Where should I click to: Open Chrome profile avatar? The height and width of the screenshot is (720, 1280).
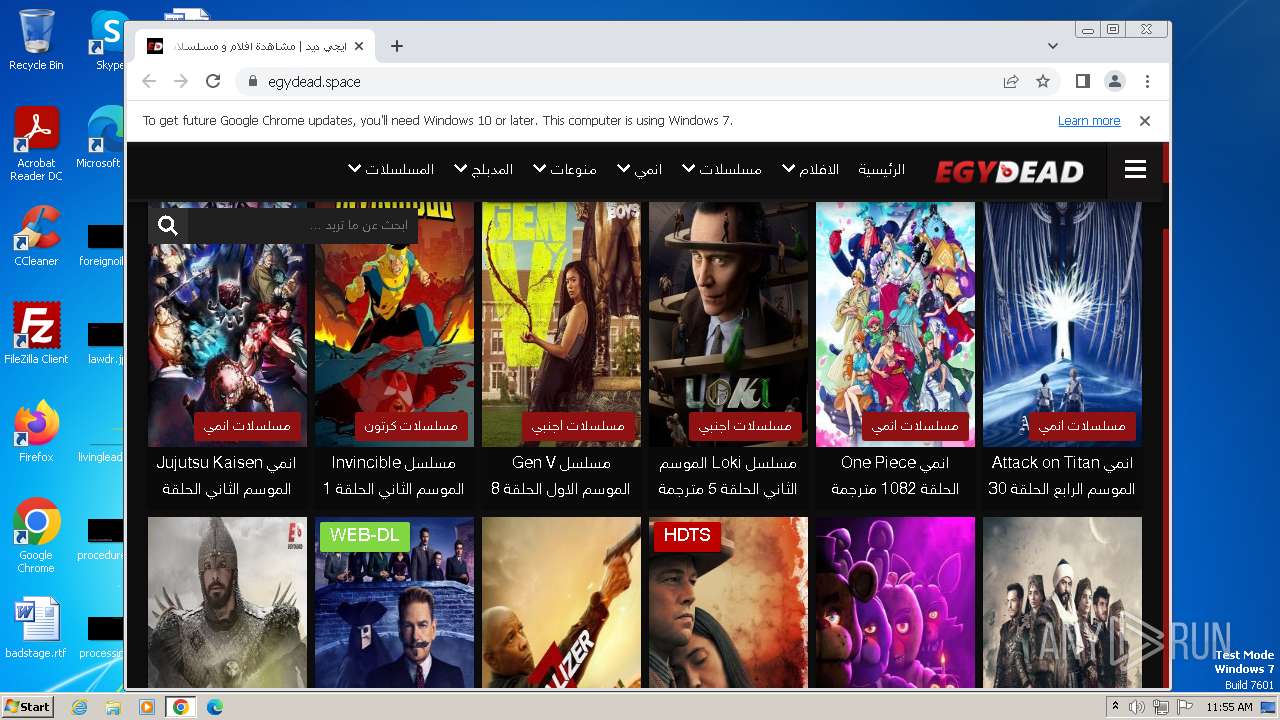[1115, 82]
